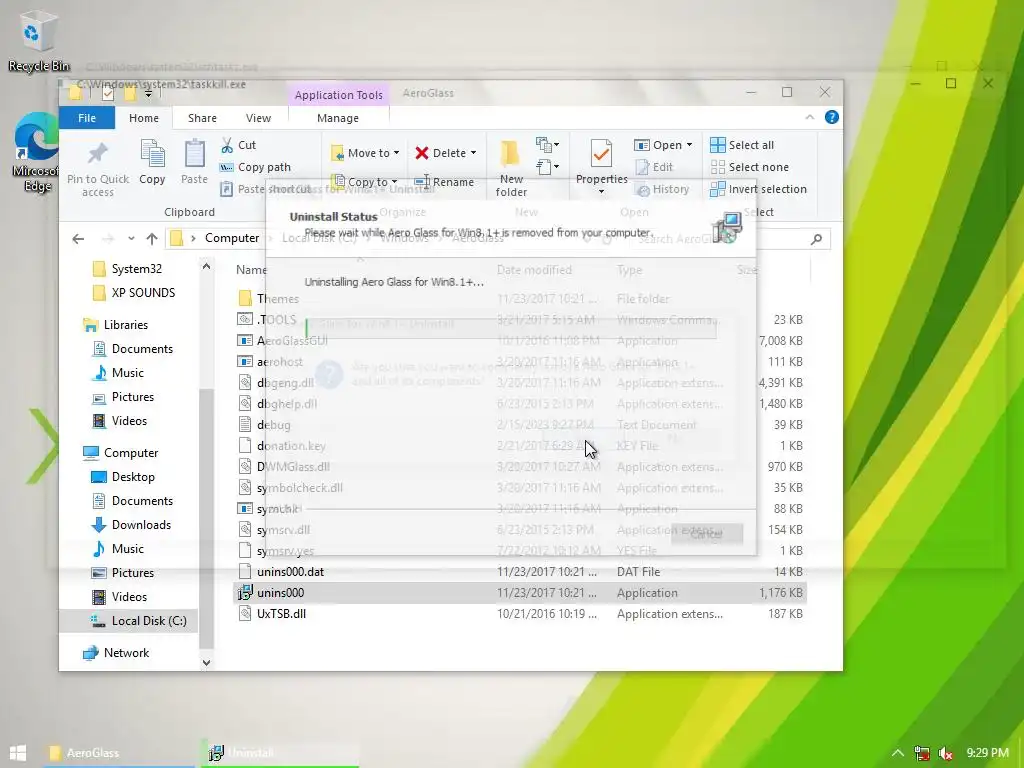The width and height of the screenshot is (1024, 768).
Task: Launch Microsoft Edge from the desktop
Action: pos(36,152)
